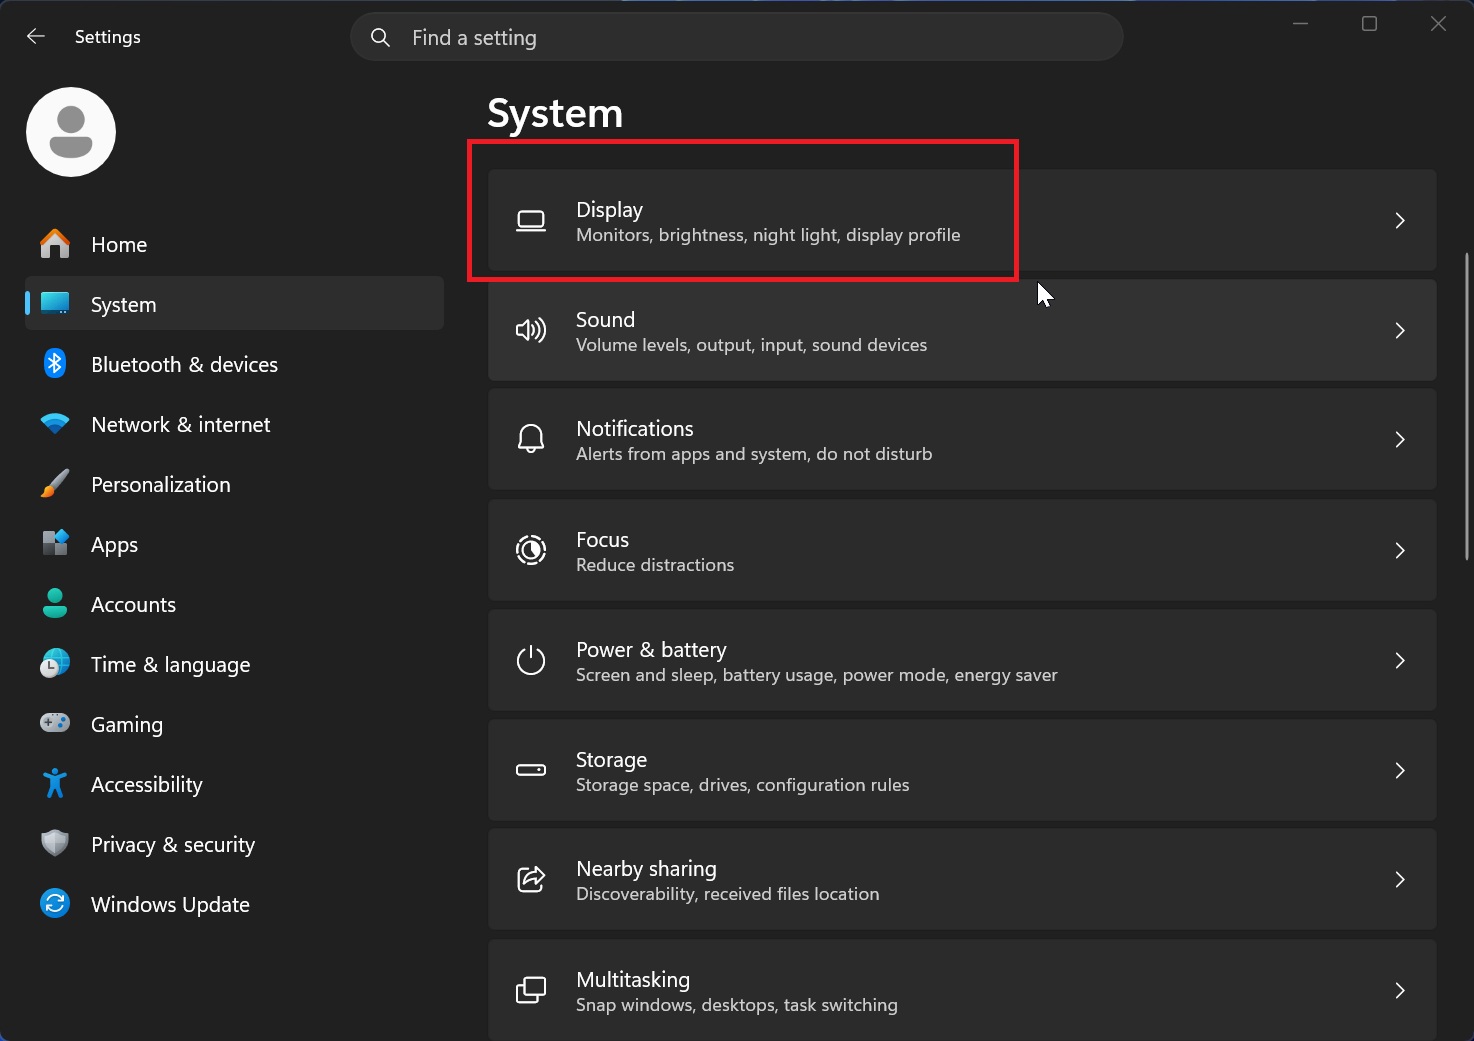The height and width of the screenshot is (1041, 1474).
Task: Click the vertical scrollbar thumb
Action: [1466, 406]
